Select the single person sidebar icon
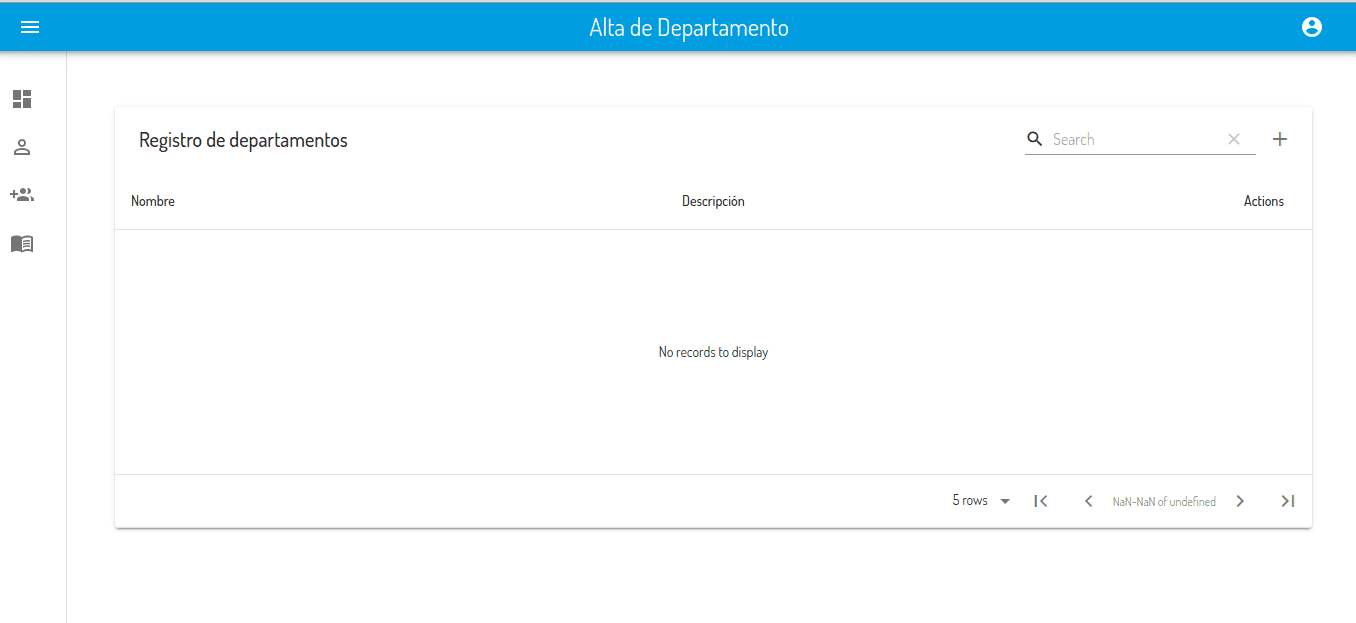 click(x=22, y=147)
